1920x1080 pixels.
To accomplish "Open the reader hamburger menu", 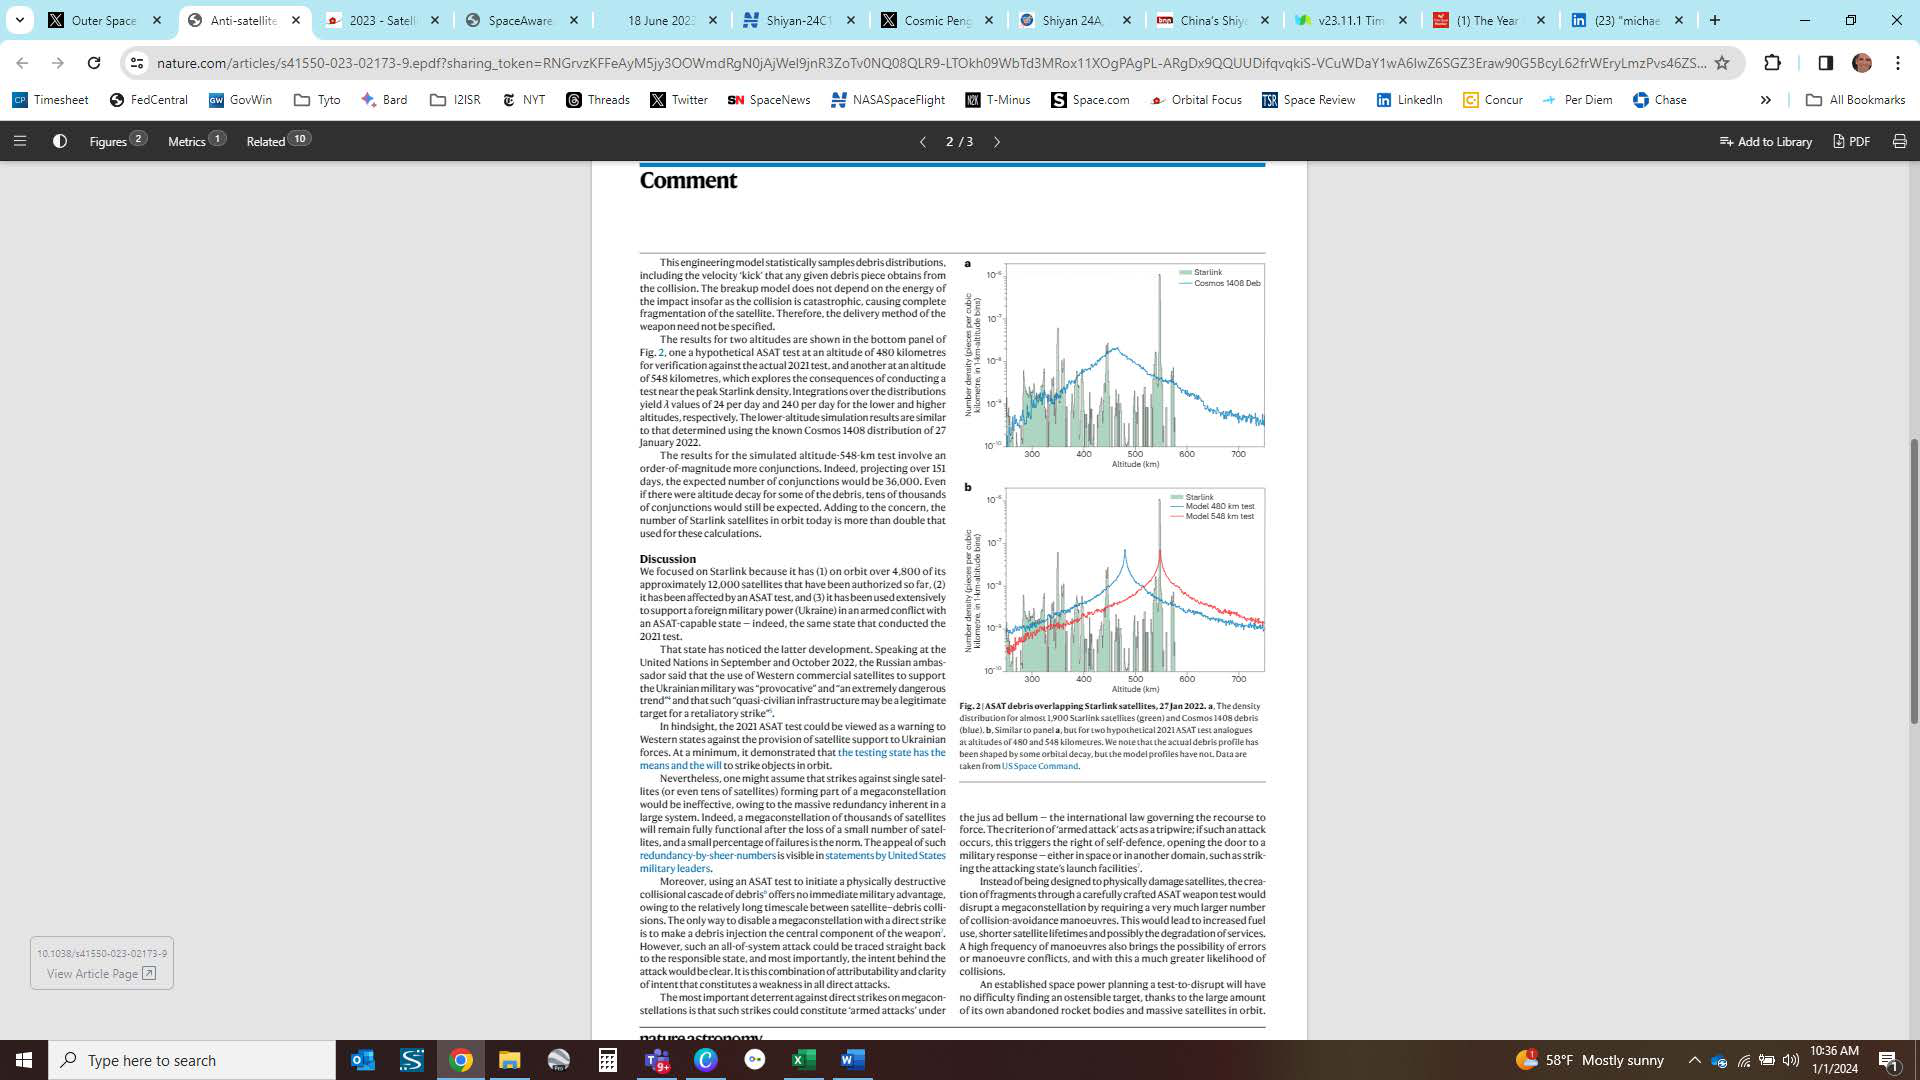I will click(19, 141).
